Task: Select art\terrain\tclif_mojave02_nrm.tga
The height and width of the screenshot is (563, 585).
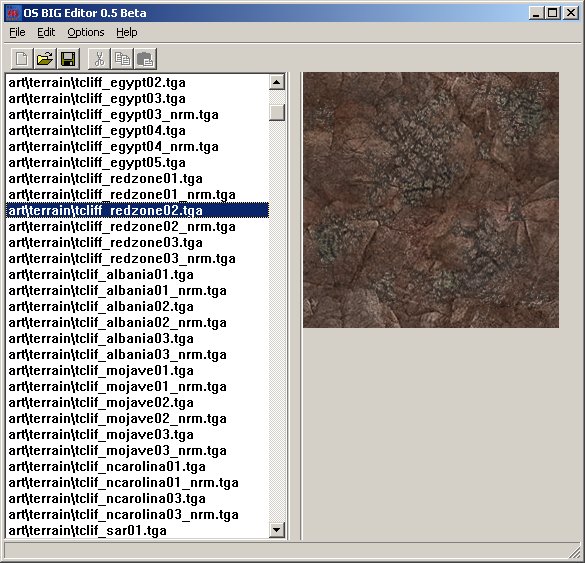Action: (x=137, y=419)
